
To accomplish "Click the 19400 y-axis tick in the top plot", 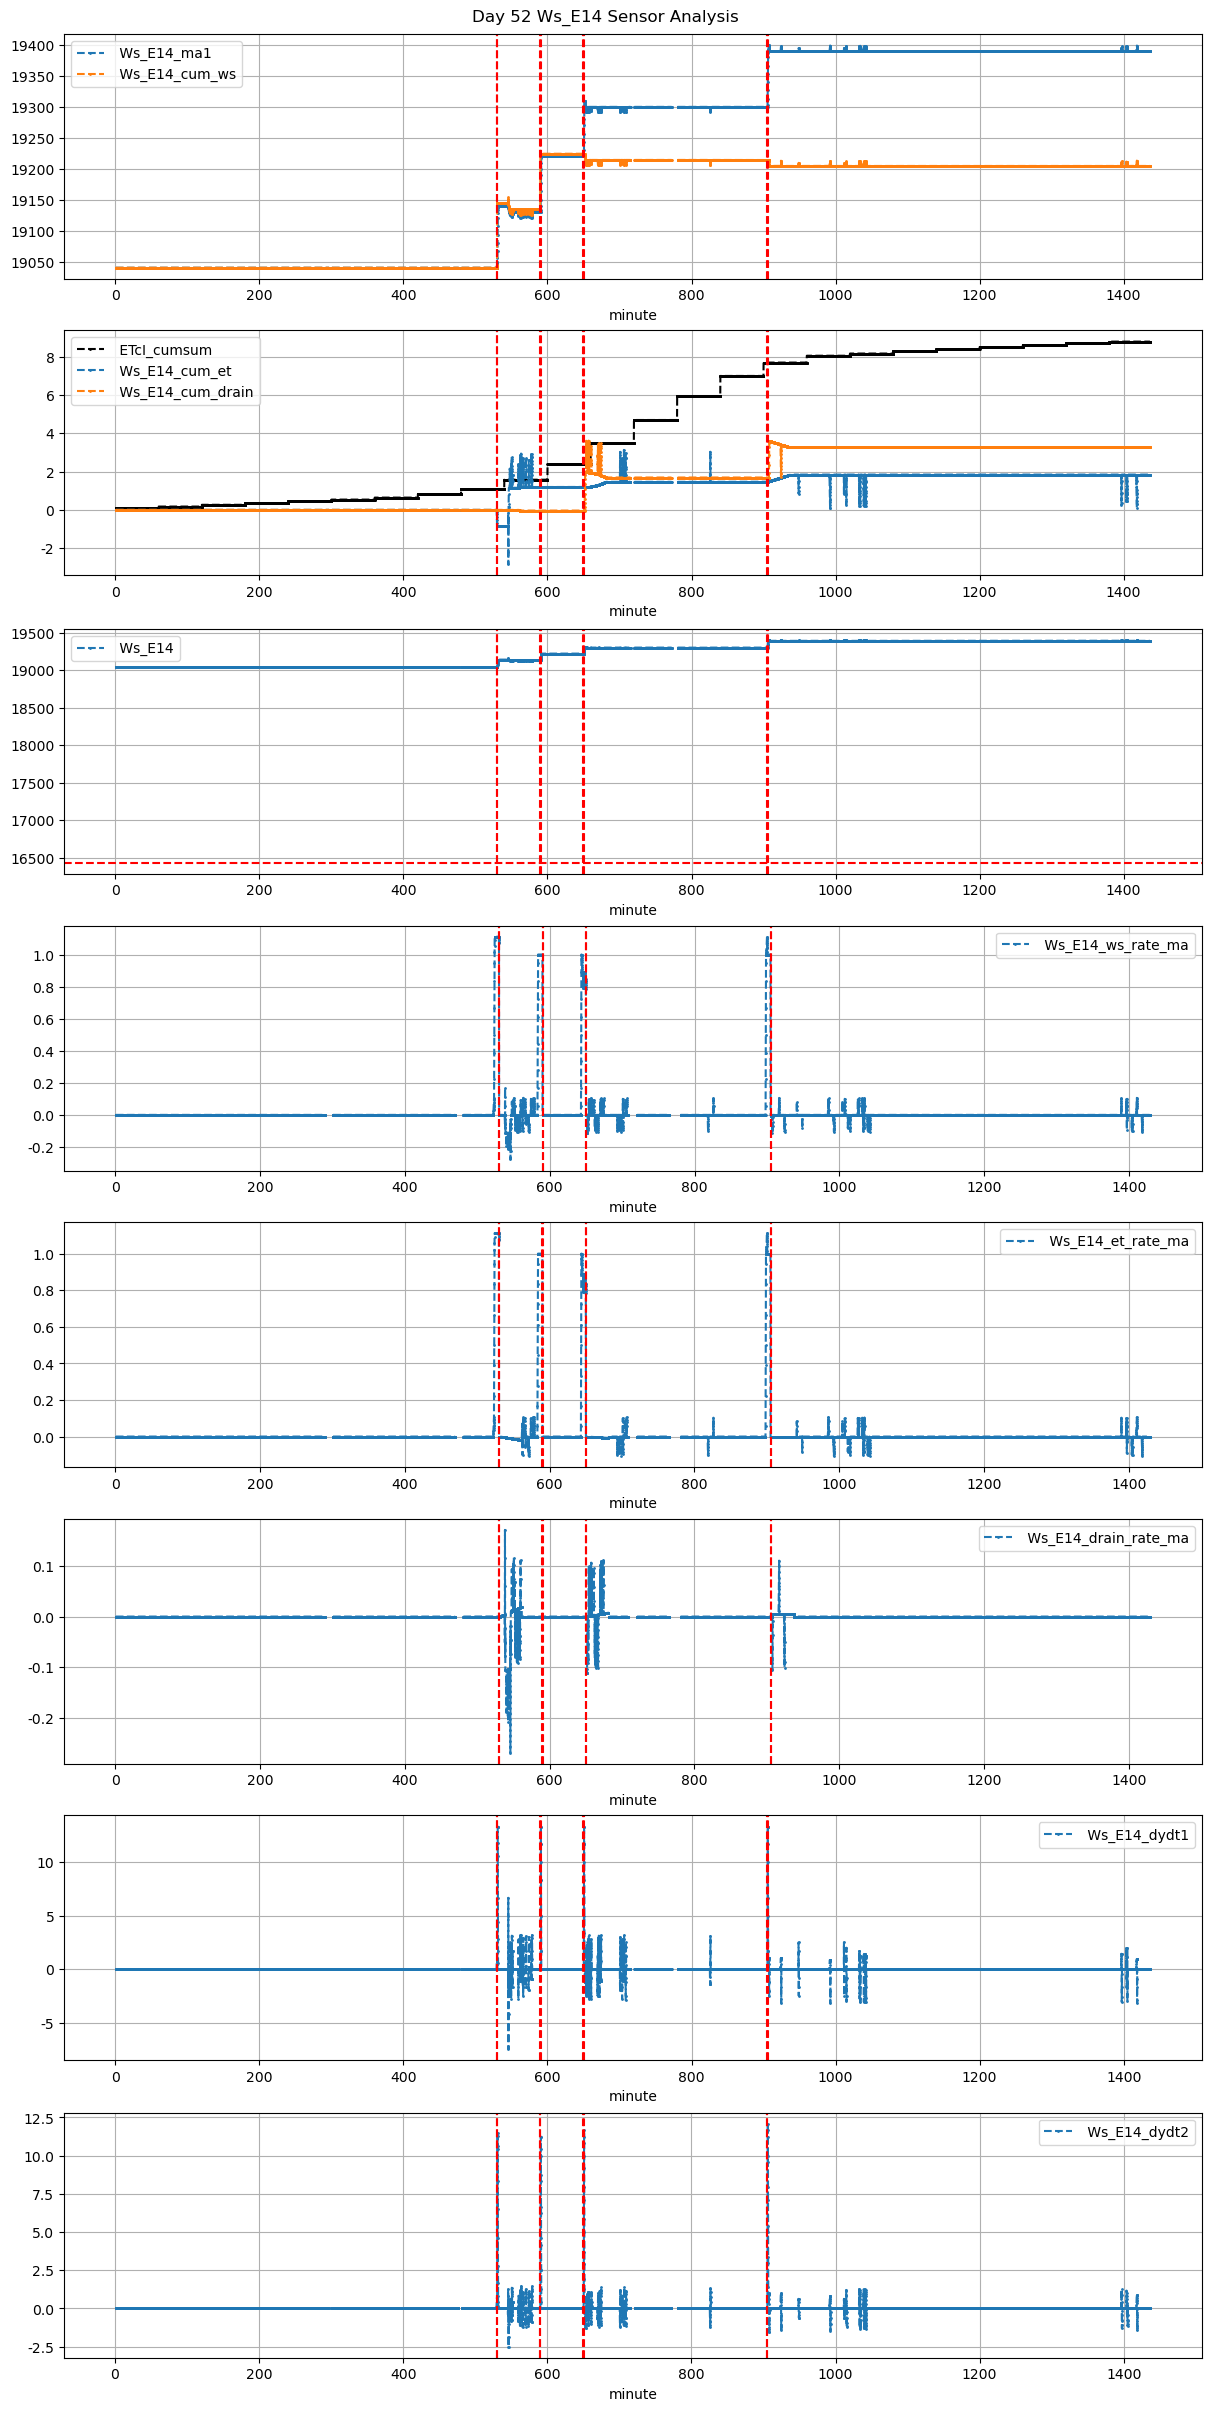I will point(32,46).
